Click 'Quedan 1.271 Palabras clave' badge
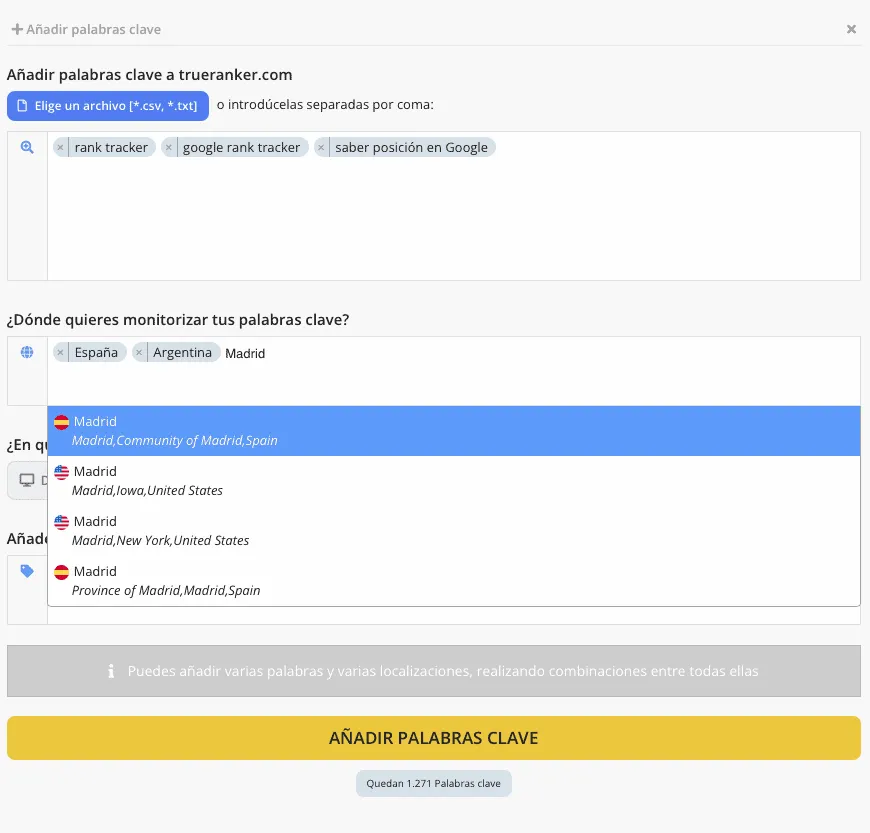The width and height of the screenshot is (870, 833). coord(433,784)
